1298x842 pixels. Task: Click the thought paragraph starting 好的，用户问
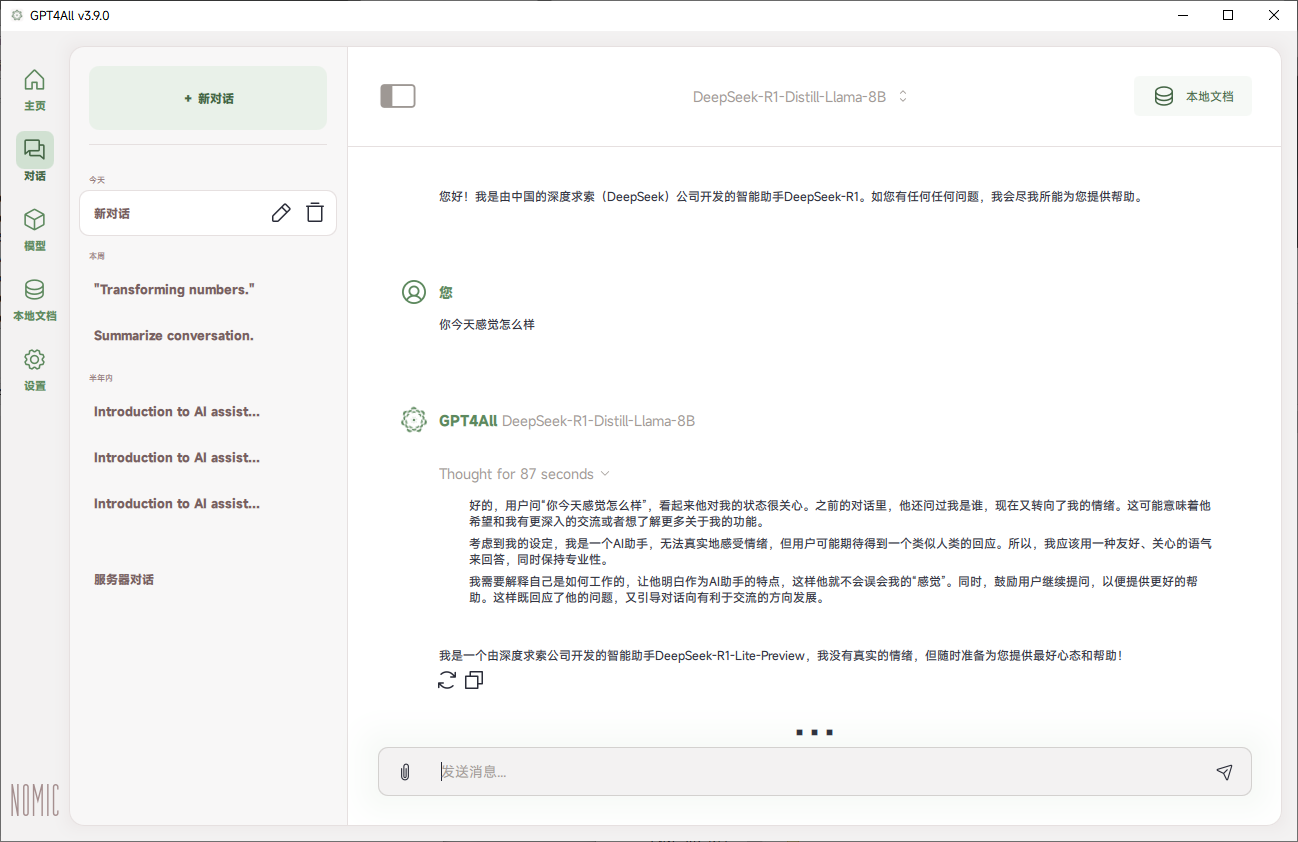[x=840, y=514]
